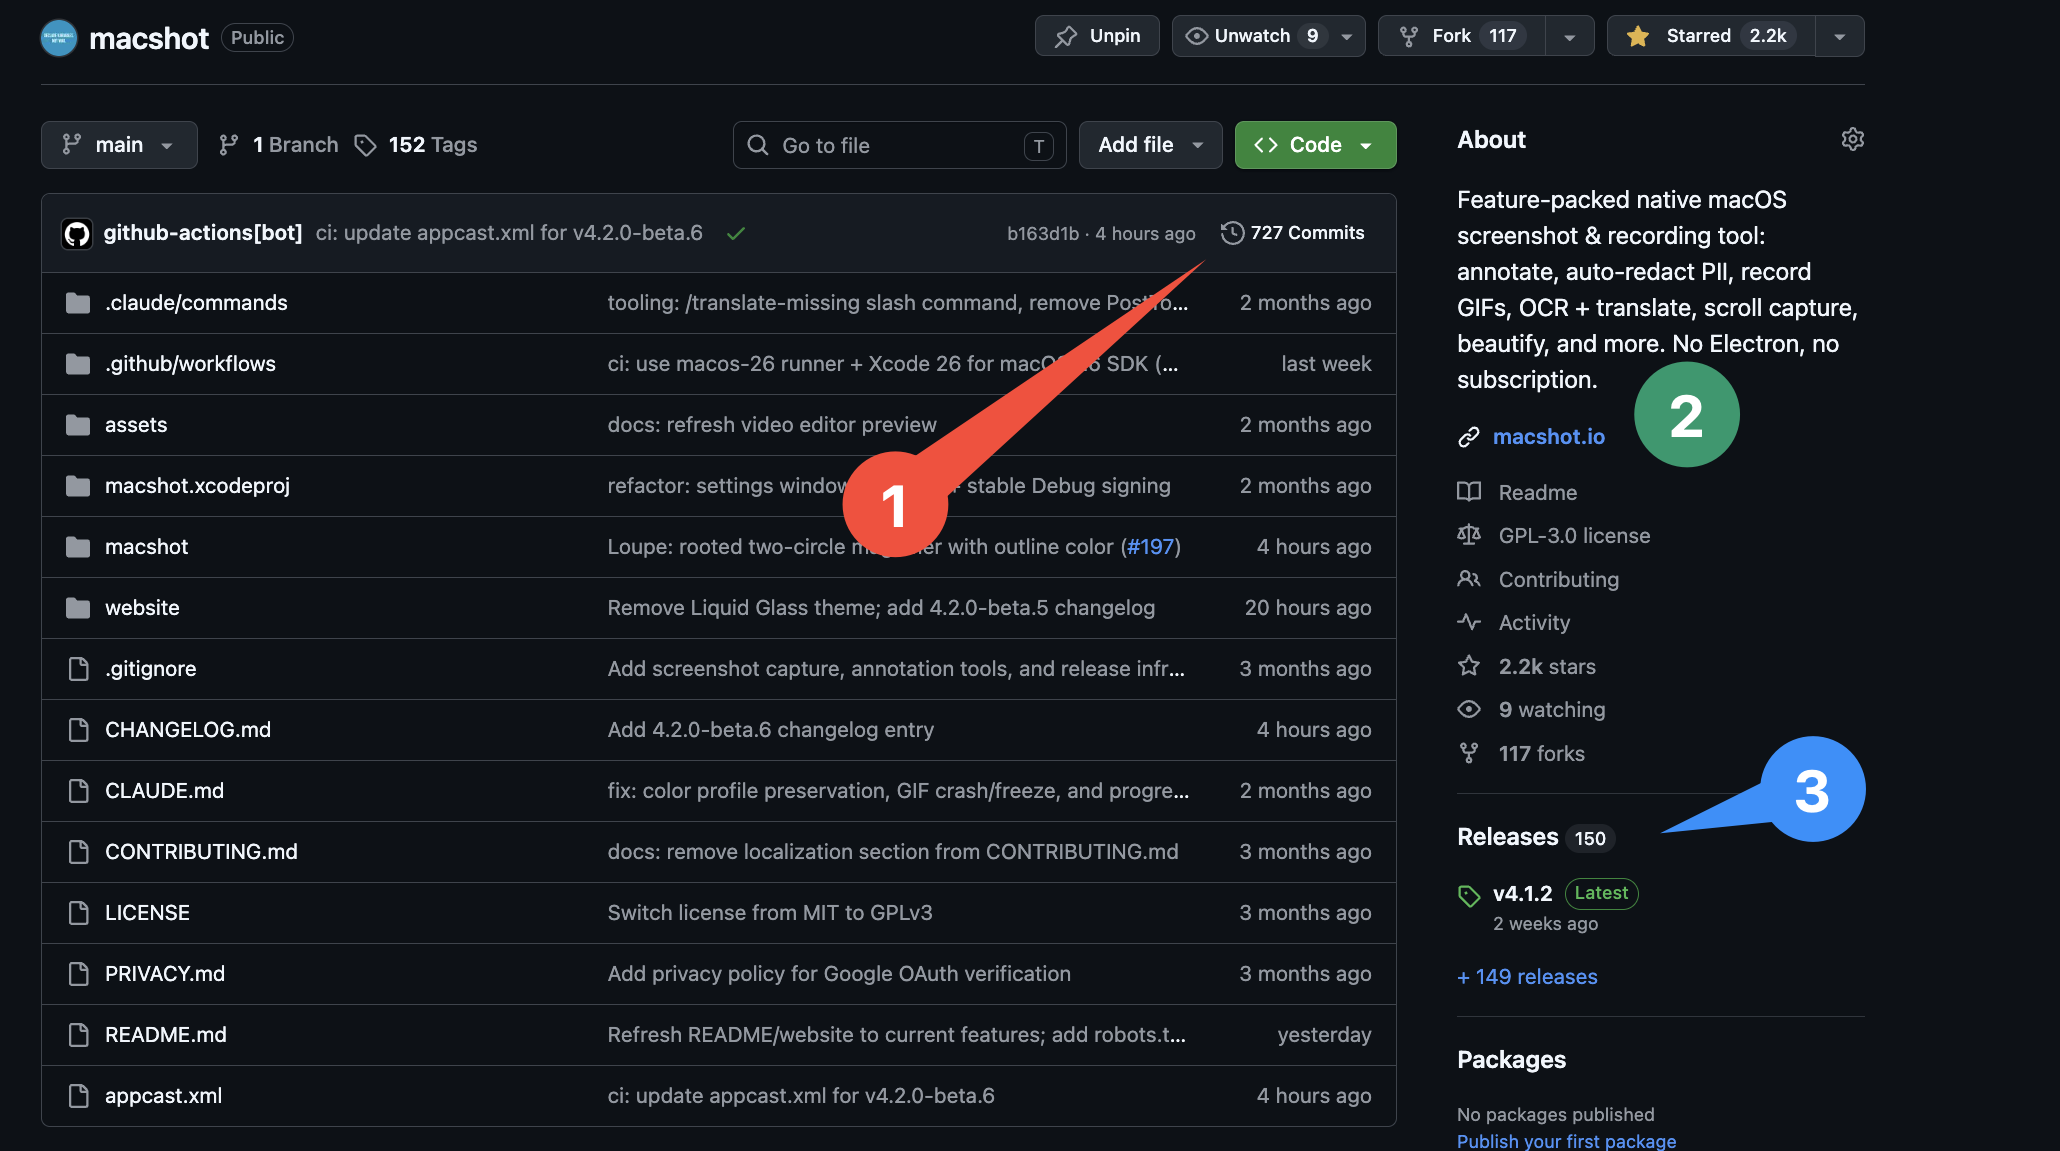Click the macshot repository name link
The height and width of the screenshot is (1151, 2060).
point(149,38)
